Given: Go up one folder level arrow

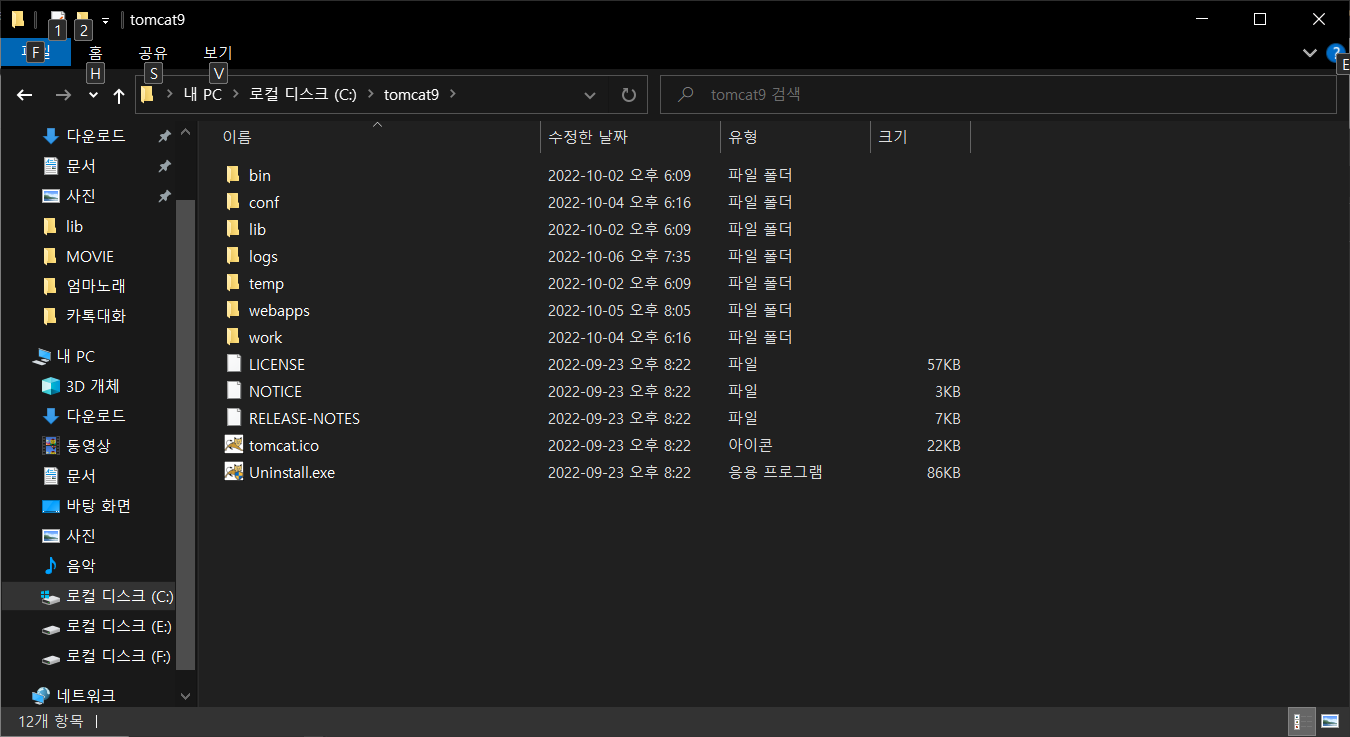Looking at the screenshot, I should [119, 95].
